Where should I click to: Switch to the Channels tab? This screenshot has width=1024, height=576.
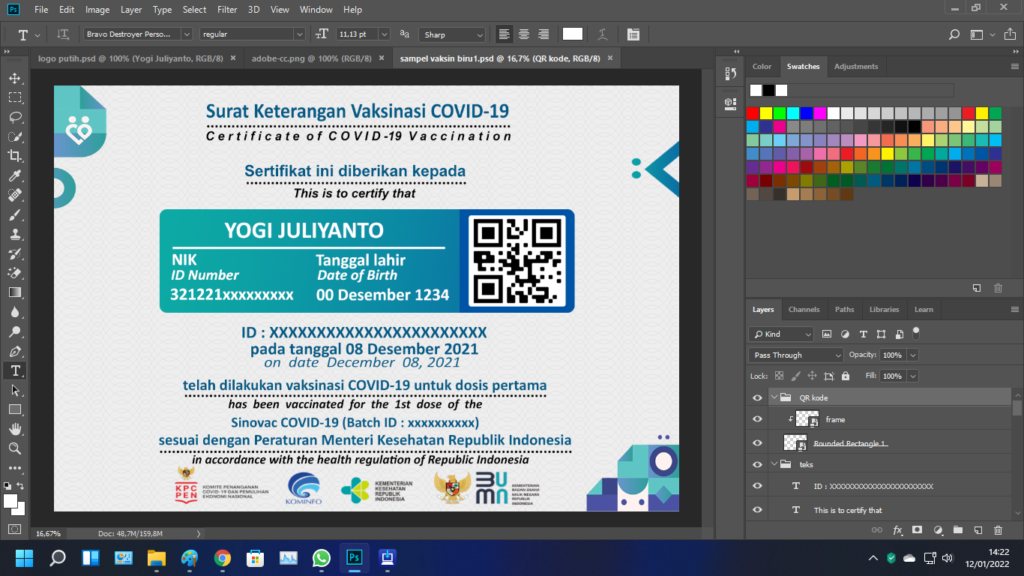(x=804, y=309)
